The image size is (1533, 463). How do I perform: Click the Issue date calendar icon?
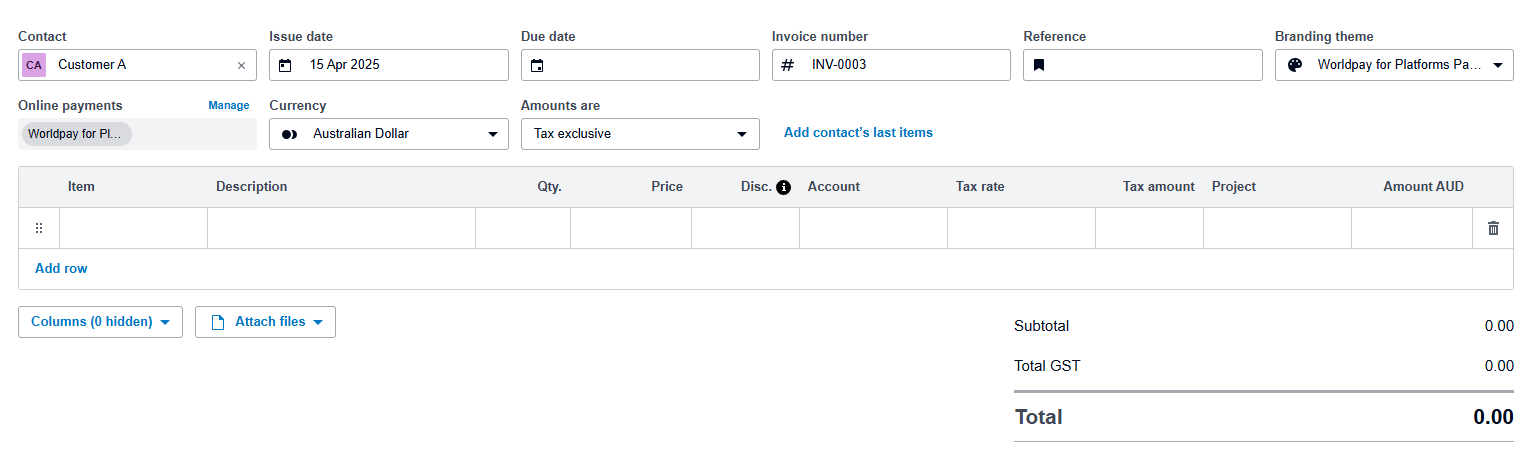pyautogui.click(x=285, y=65)
